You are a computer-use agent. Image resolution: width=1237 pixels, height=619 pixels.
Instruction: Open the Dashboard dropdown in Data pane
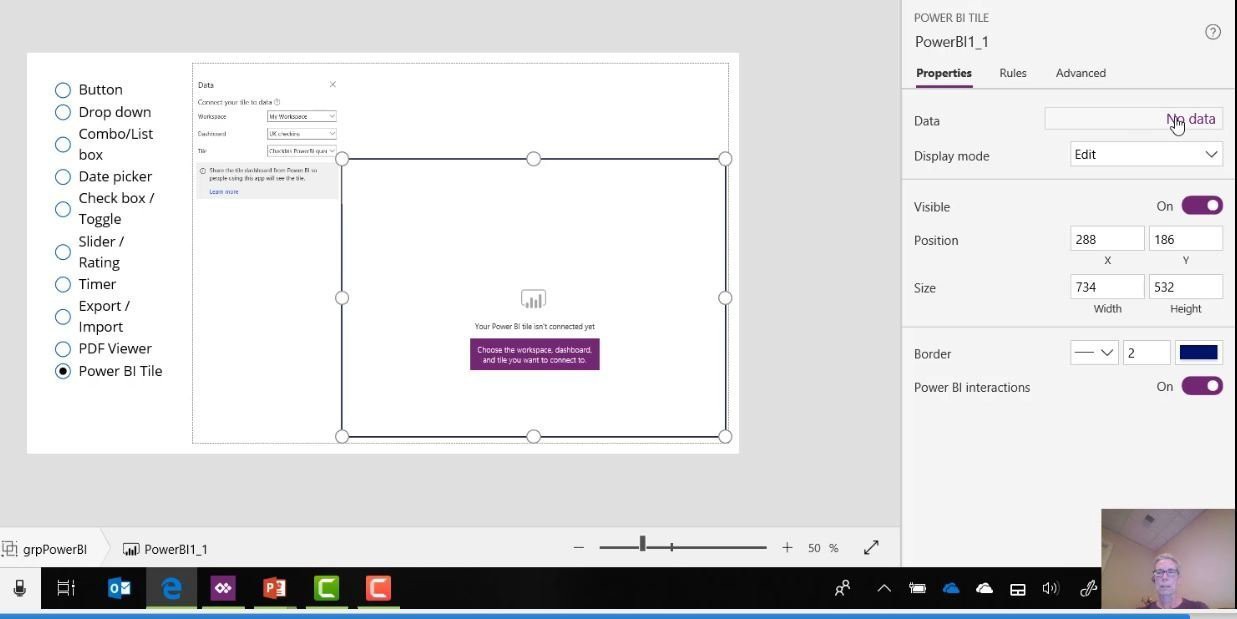[x=302, y=133]
